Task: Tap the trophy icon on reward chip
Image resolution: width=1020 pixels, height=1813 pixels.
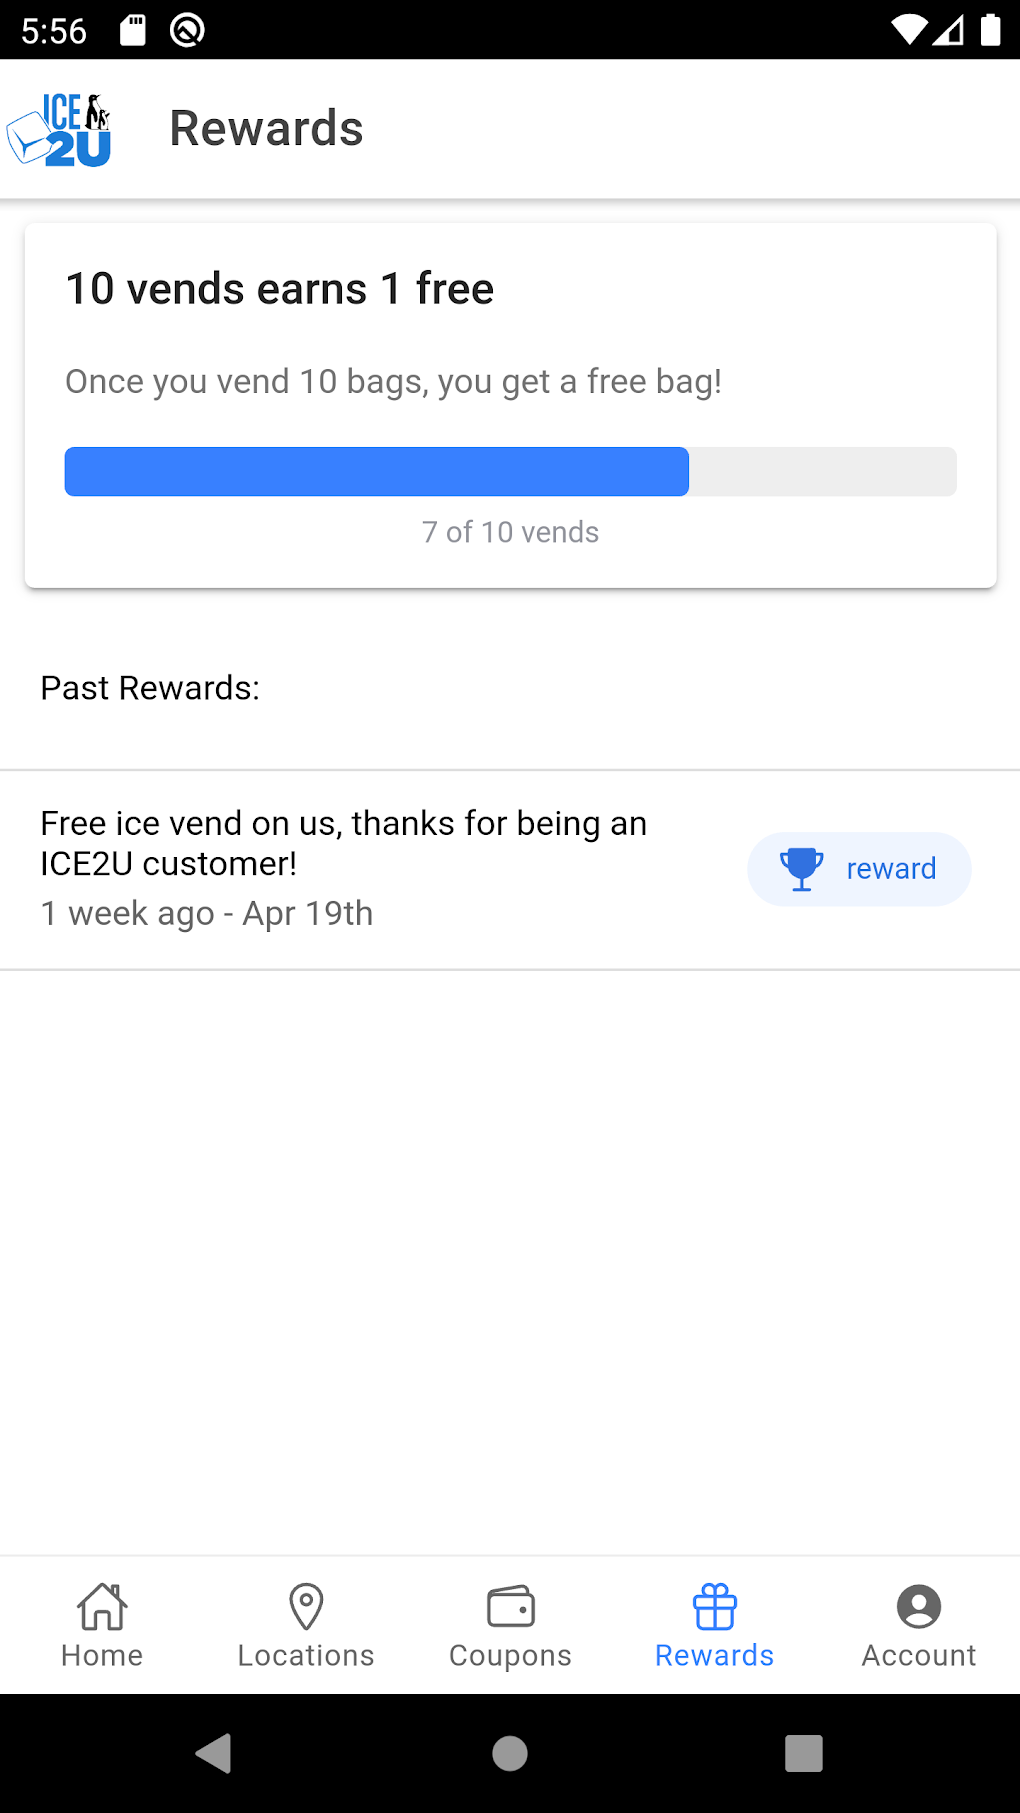Action: tap(801, 869)
